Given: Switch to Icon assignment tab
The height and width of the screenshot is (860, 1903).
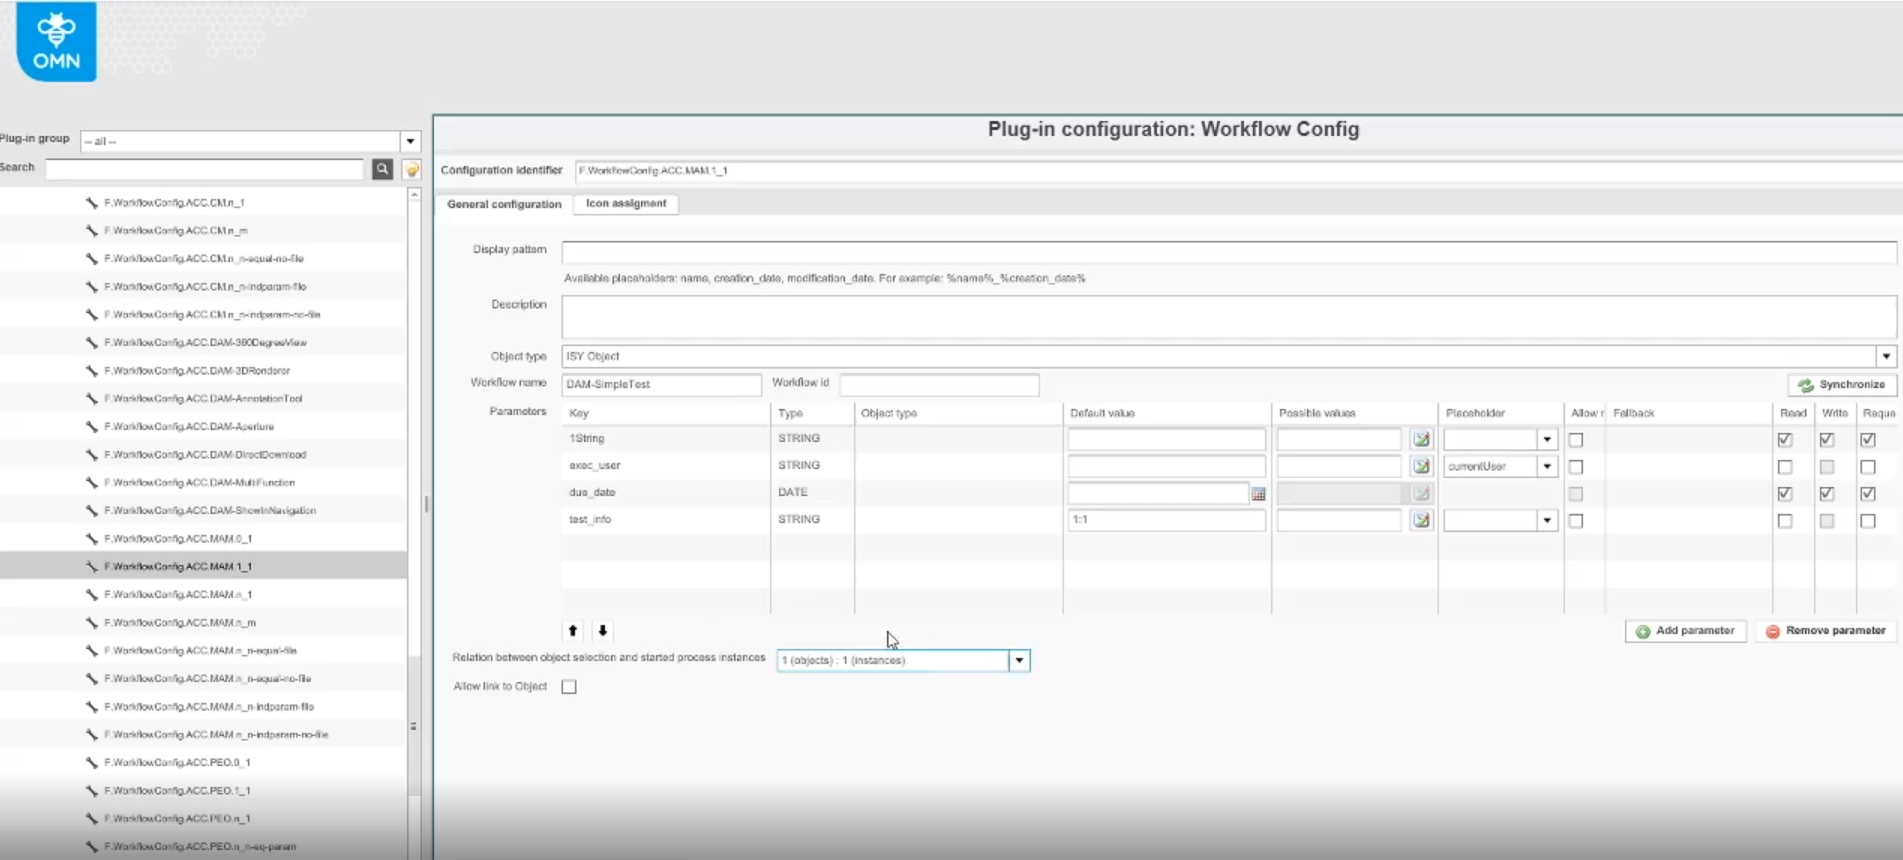Looking at the screenshot, I should (626, 204).
